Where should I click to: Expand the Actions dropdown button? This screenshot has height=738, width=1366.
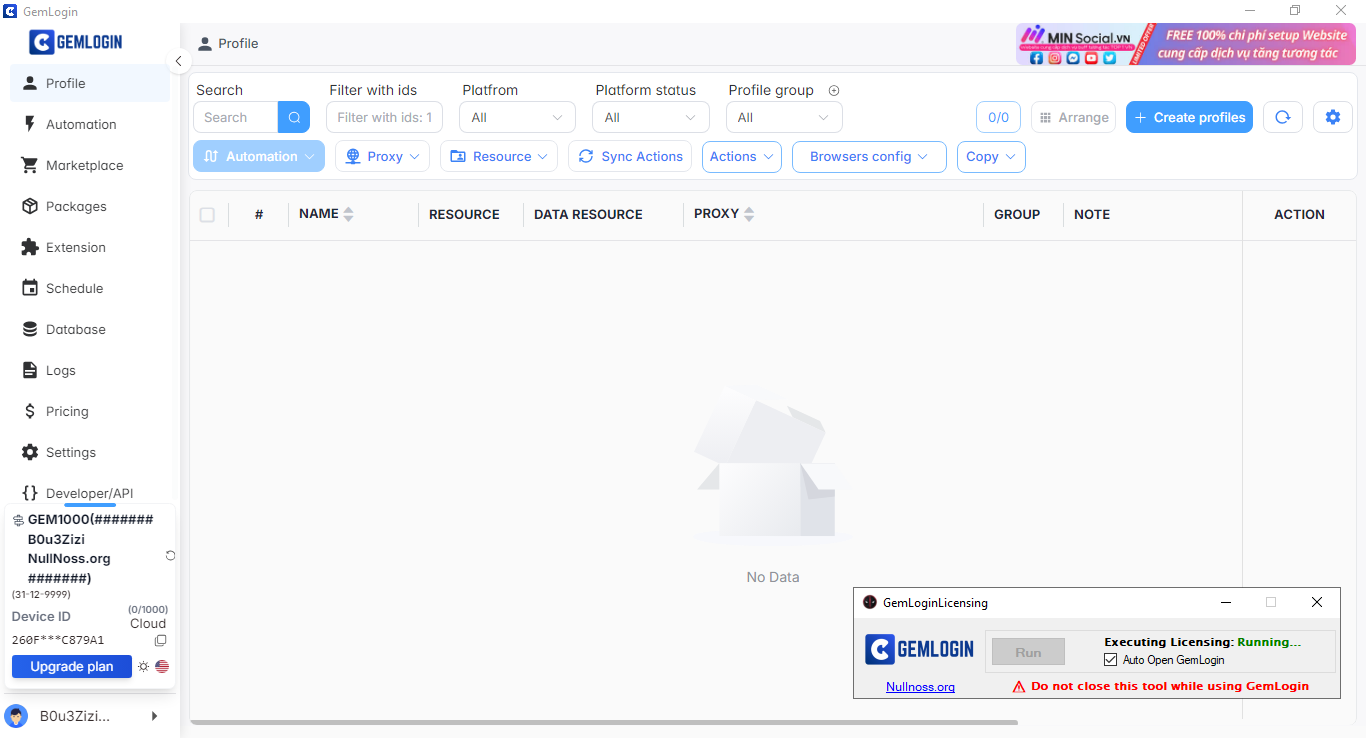tap(742, 156)
